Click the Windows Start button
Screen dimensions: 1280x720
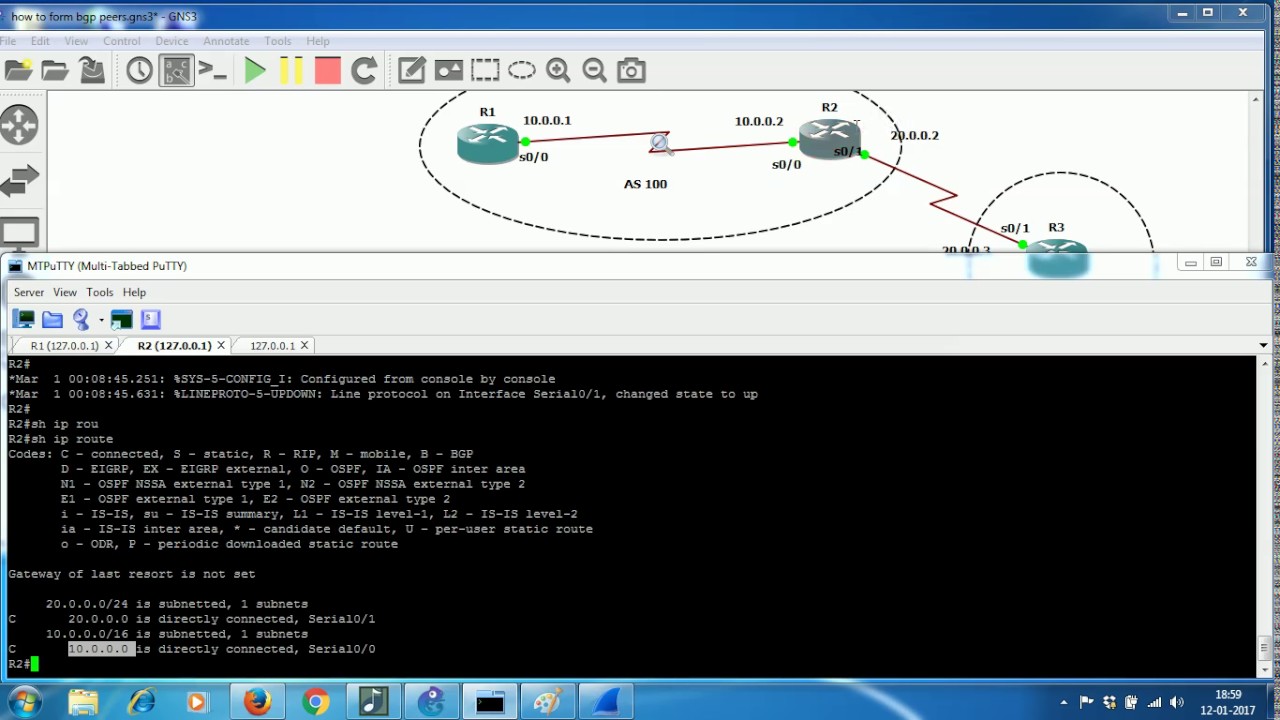pos(22,702)
